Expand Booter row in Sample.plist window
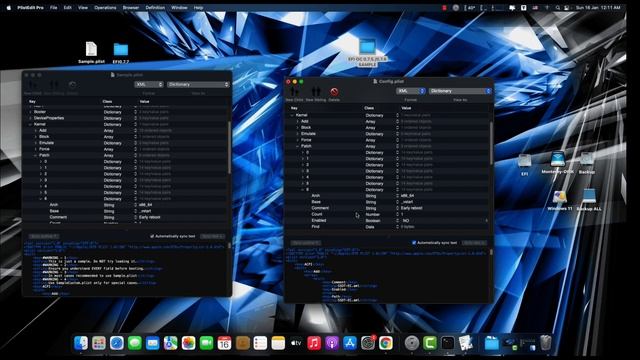 (30, 112)
